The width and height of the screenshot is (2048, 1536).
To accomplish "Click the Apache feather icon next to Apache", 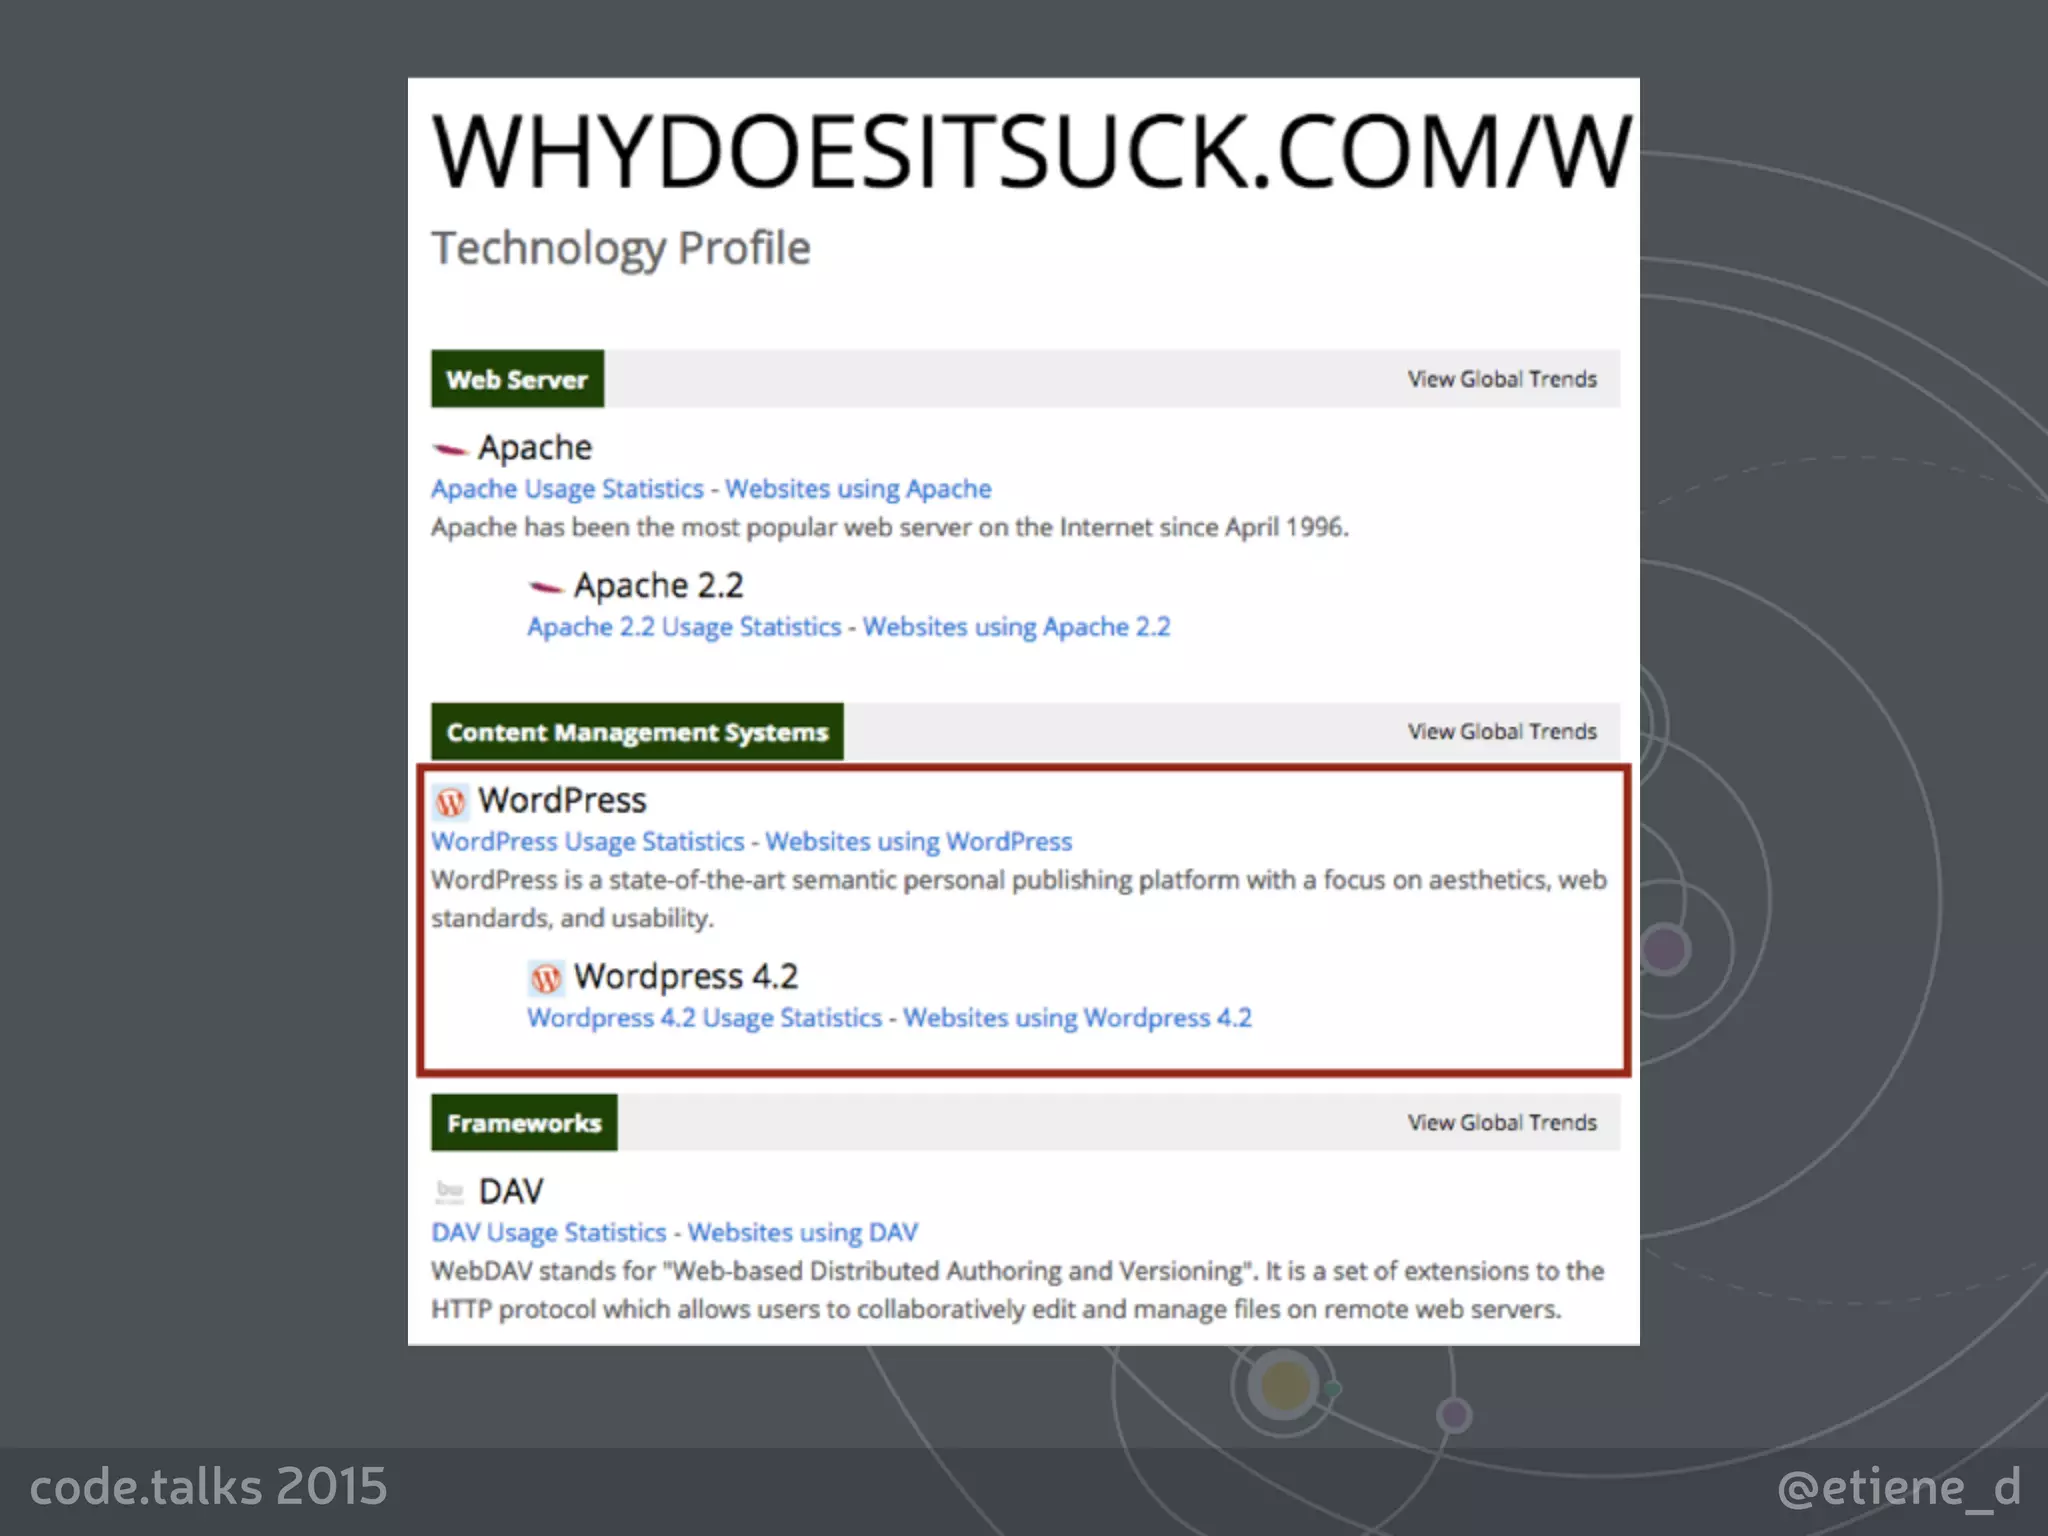I will 450,449.
